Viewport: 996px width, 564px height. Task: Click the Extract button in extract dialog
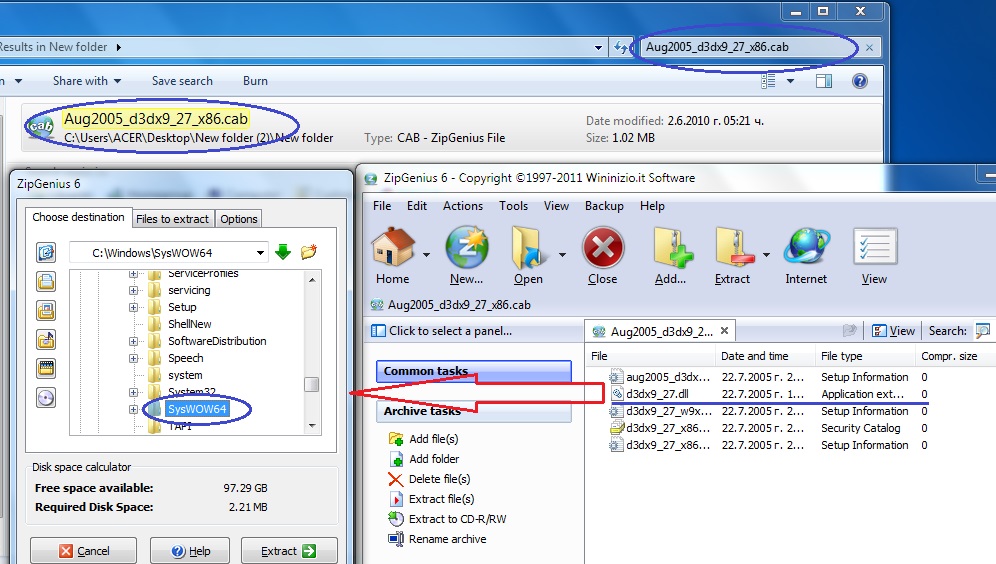[289, 551]
